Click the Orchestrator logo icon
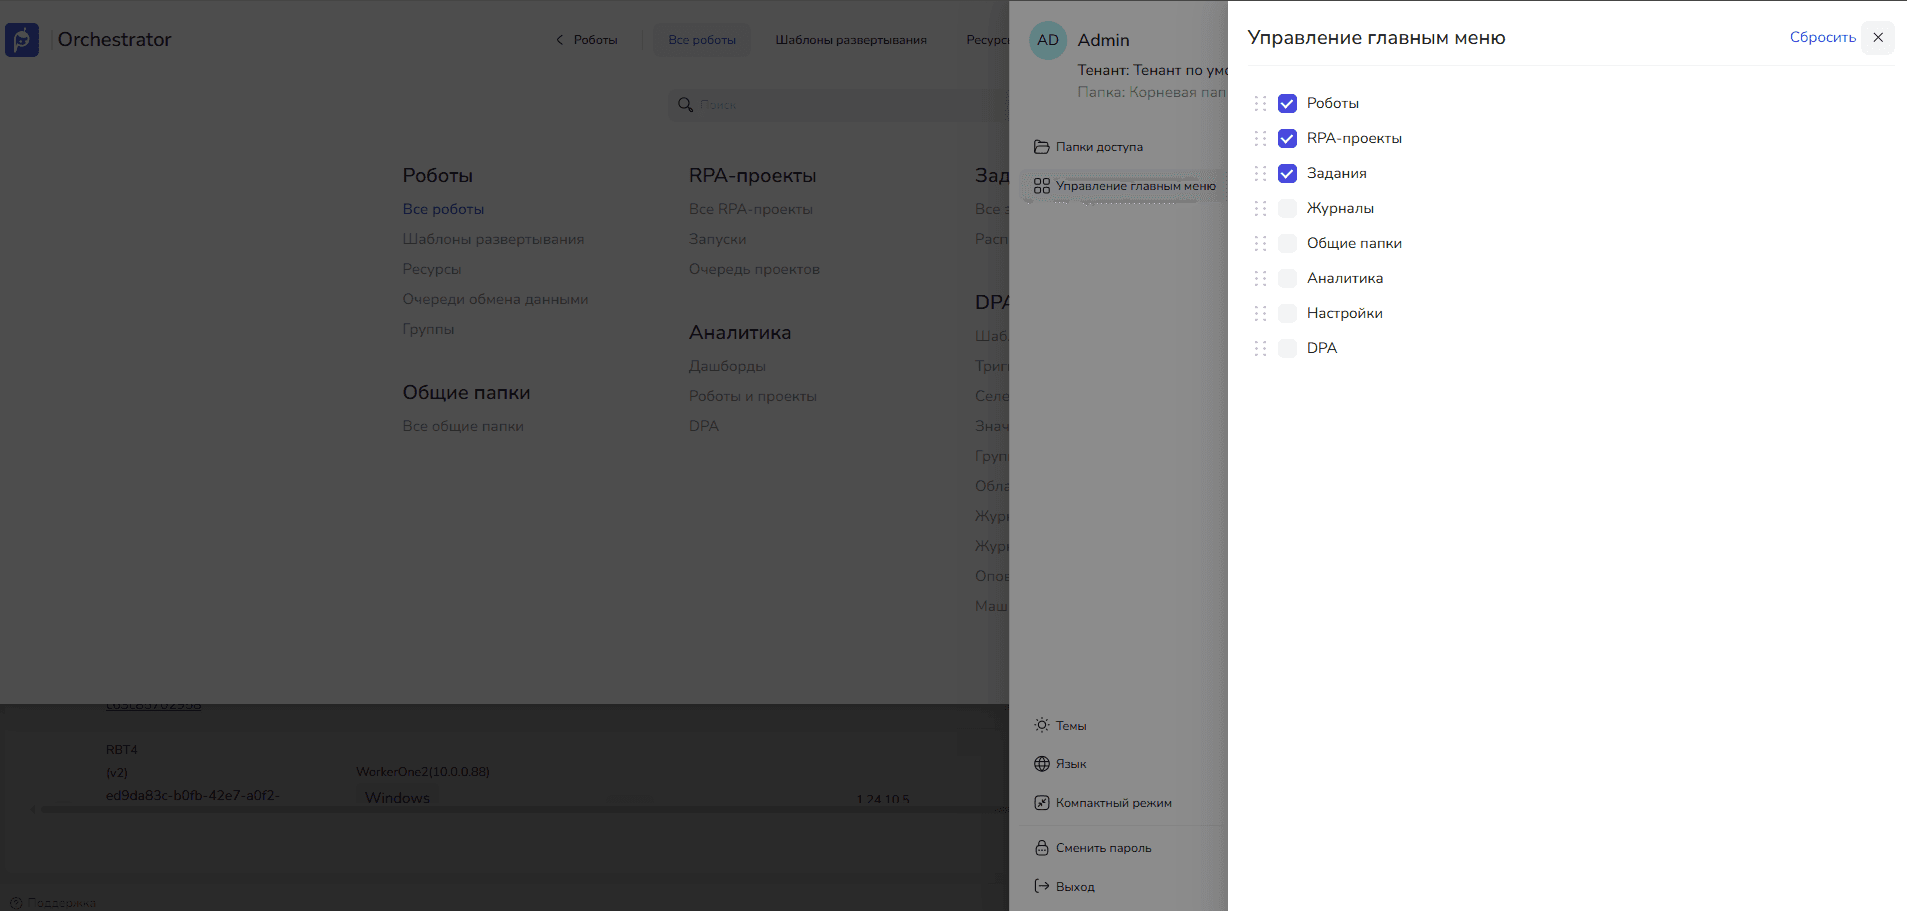Image resolution: width=1907 pixels, height=911 pixels. [x=22, y=40]
